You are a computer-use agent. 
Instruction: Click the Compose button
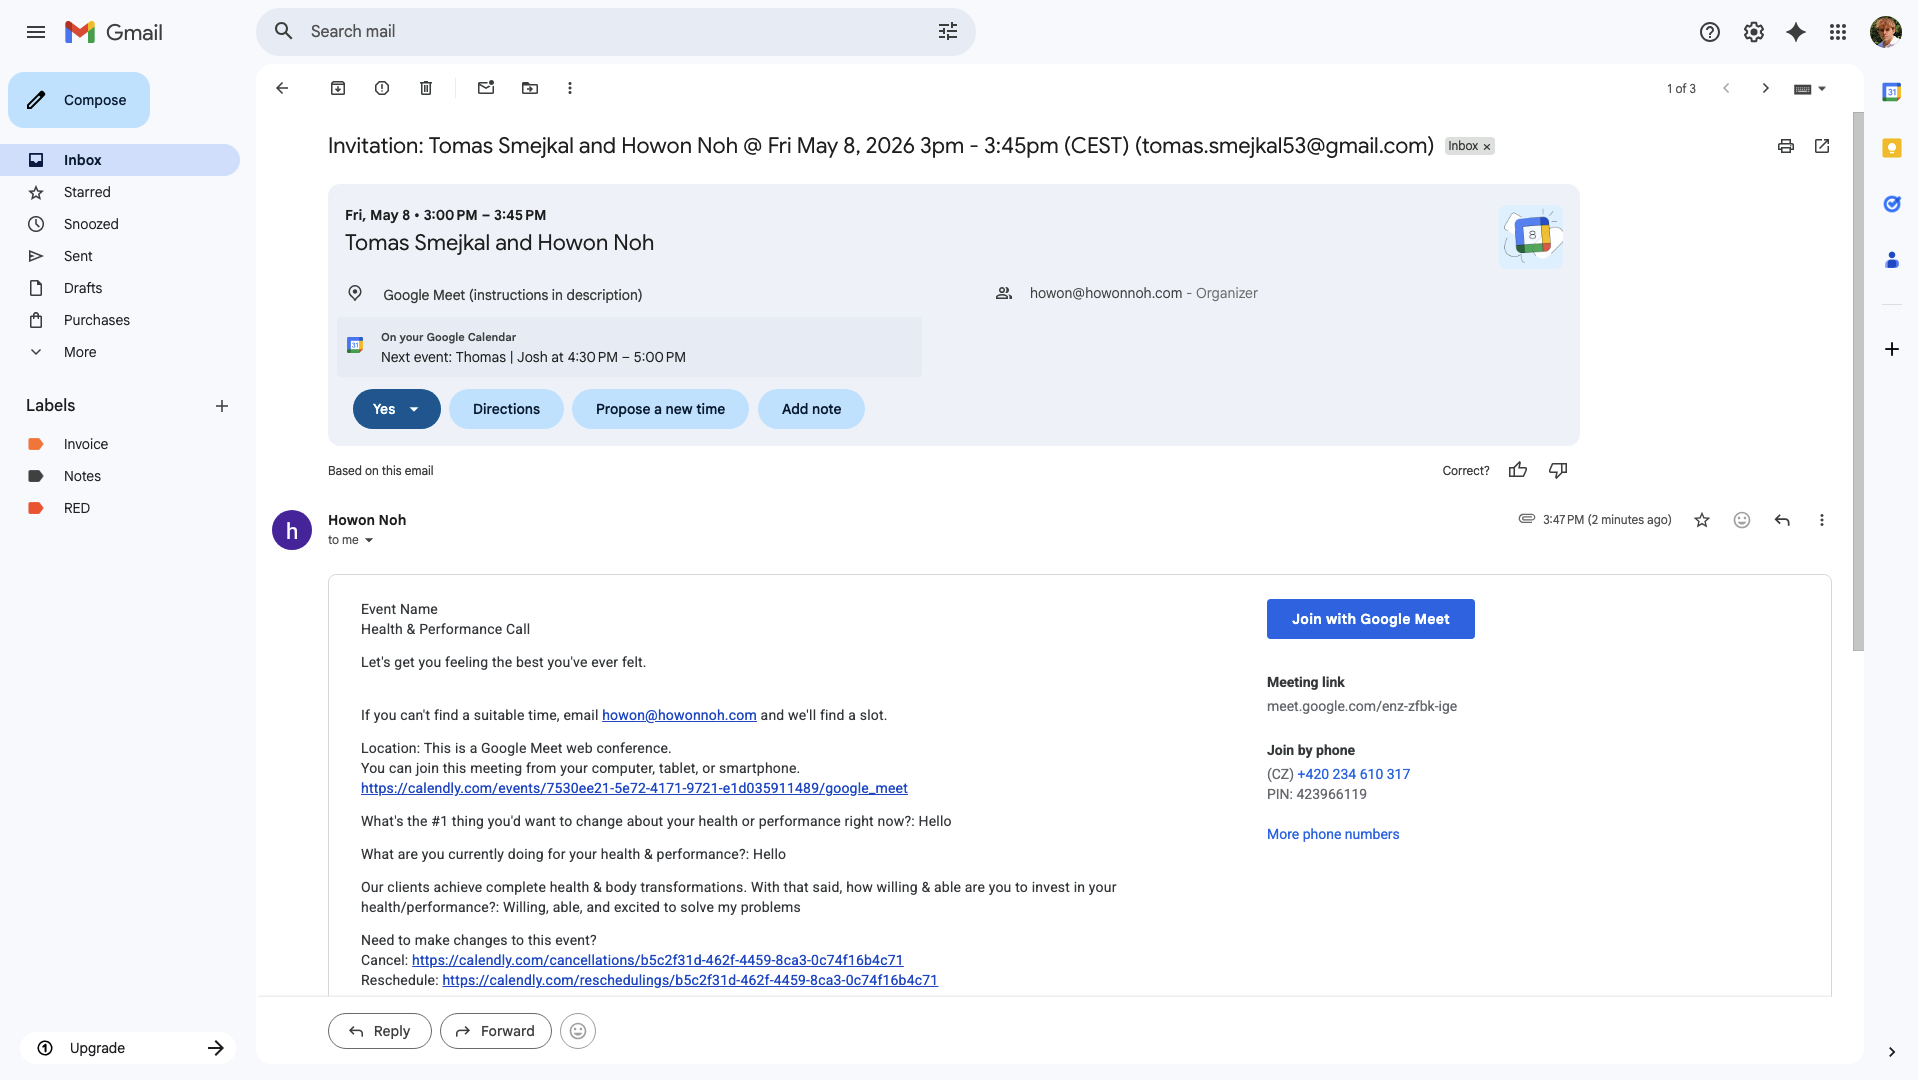pos(79,100)
